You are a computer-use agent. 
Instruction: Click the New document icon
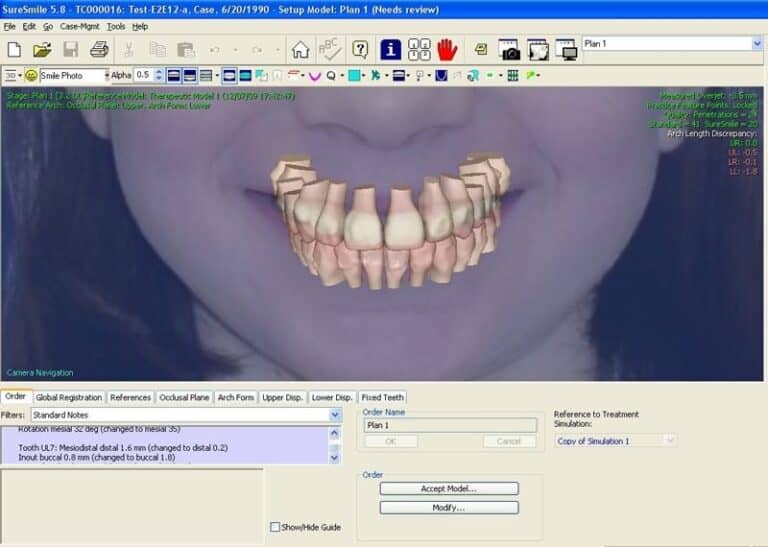pyautogui.click(x=14, y=49)
